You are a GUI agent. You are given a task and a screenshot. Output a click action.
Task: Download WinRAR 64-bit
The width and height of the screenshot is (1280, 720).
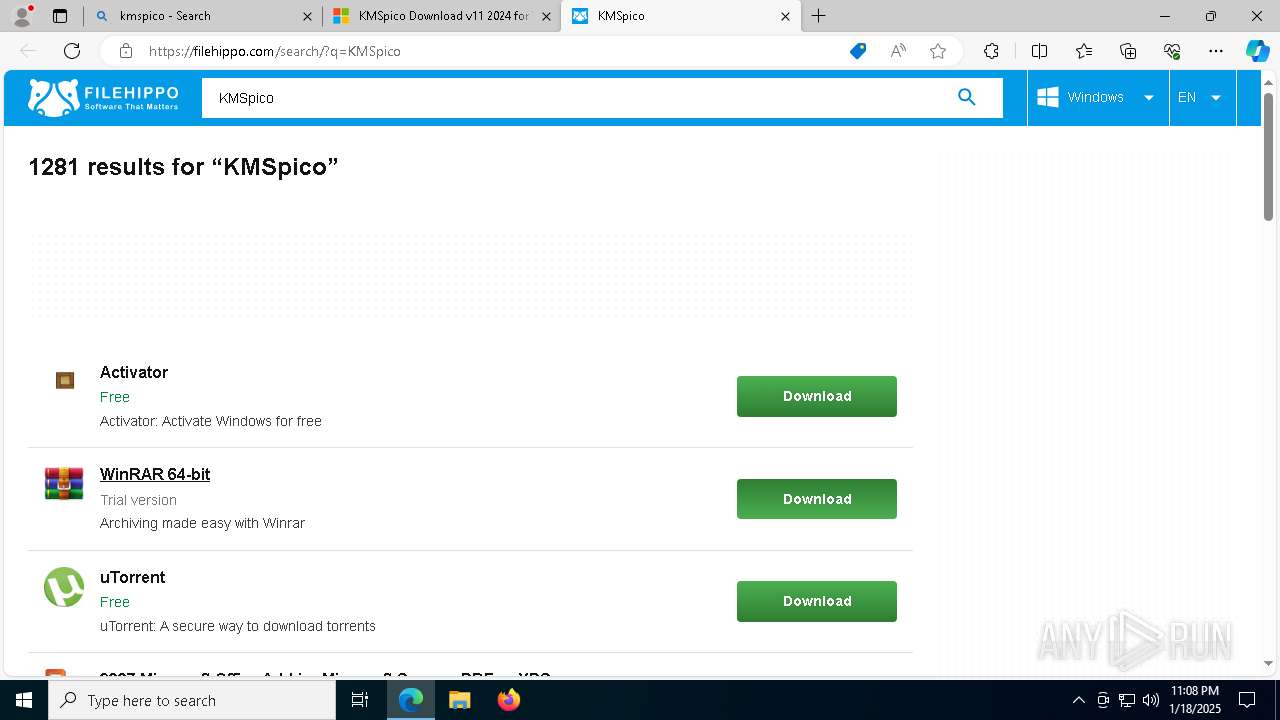(817, 499)
